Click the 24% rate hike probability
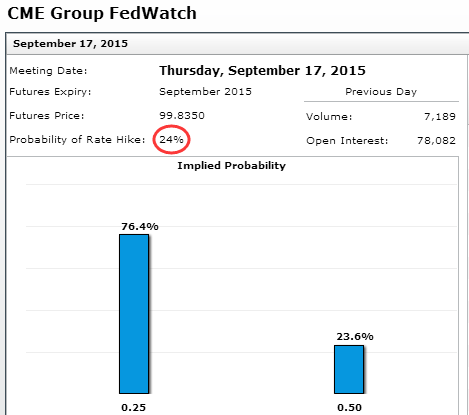The width and height of the screenshot is (469, 415). click(x=171, y=139)
